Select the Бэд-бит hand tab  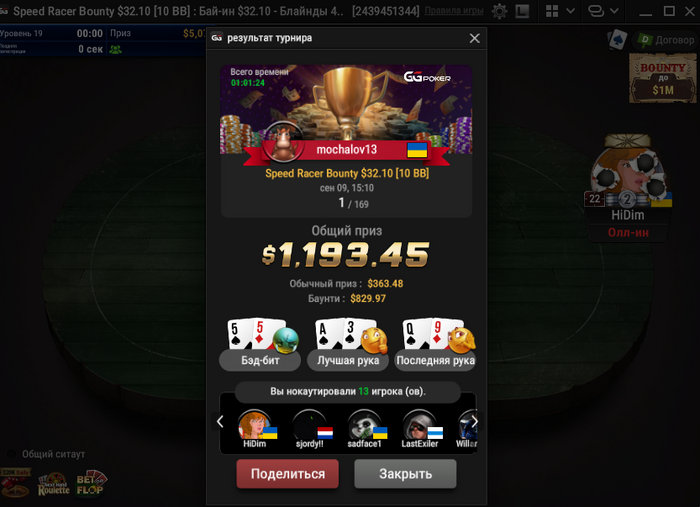point(260,360)
